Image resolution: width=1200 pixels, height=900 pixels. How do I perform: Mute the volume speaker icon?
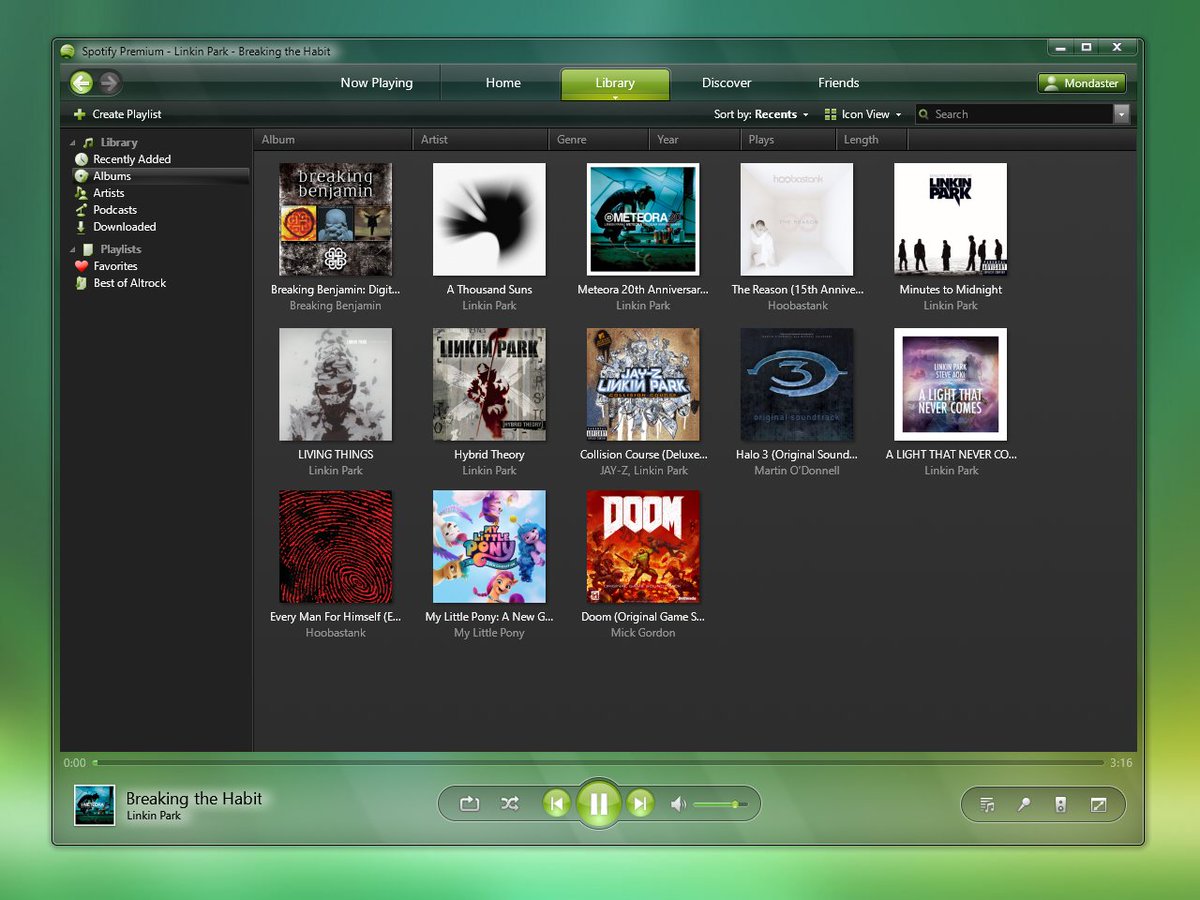(x=678, y=804)
